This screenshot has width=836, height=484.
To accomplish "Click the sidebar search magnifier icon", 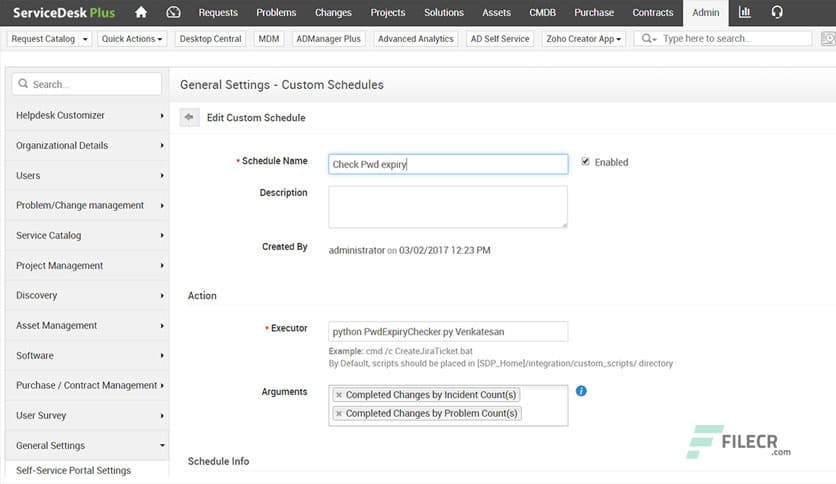I will tap(23, 84).
